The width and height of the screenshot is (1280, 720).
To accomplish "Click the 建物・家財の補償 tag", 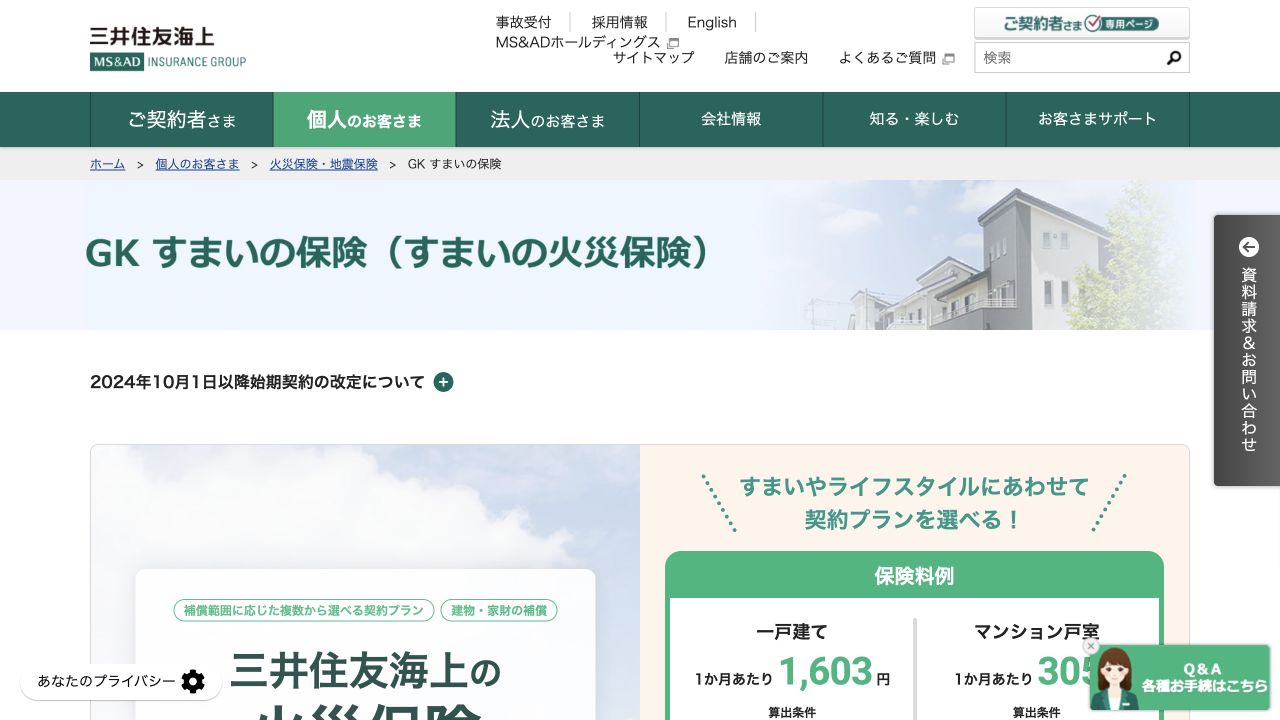I will (x=499, y=610).
